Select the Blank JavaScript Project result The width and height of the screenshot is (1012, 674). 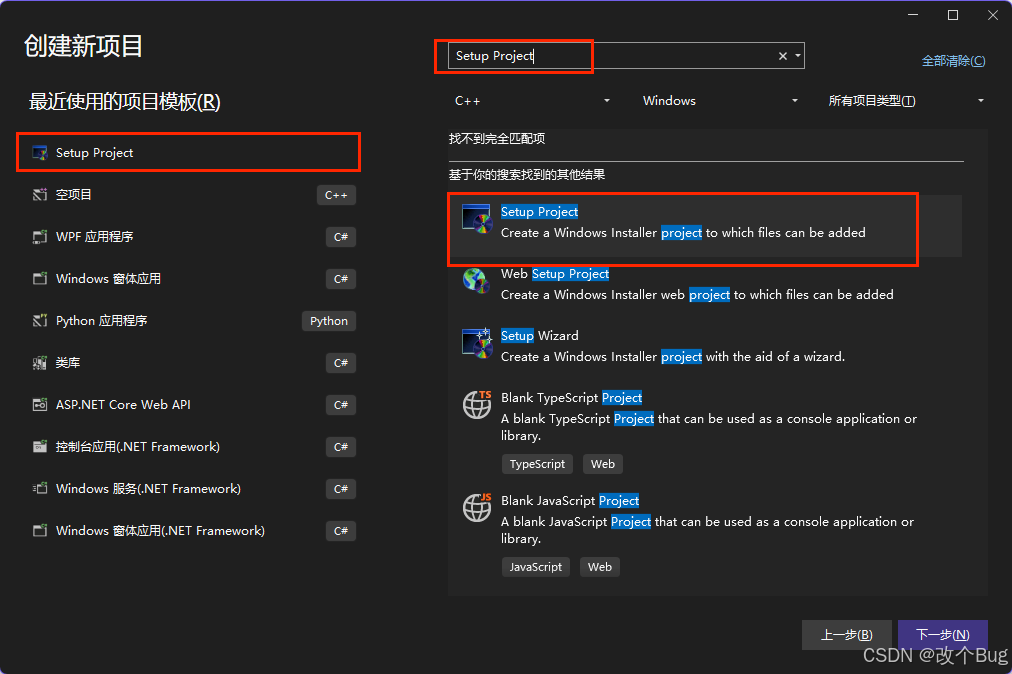pos(705,535)
